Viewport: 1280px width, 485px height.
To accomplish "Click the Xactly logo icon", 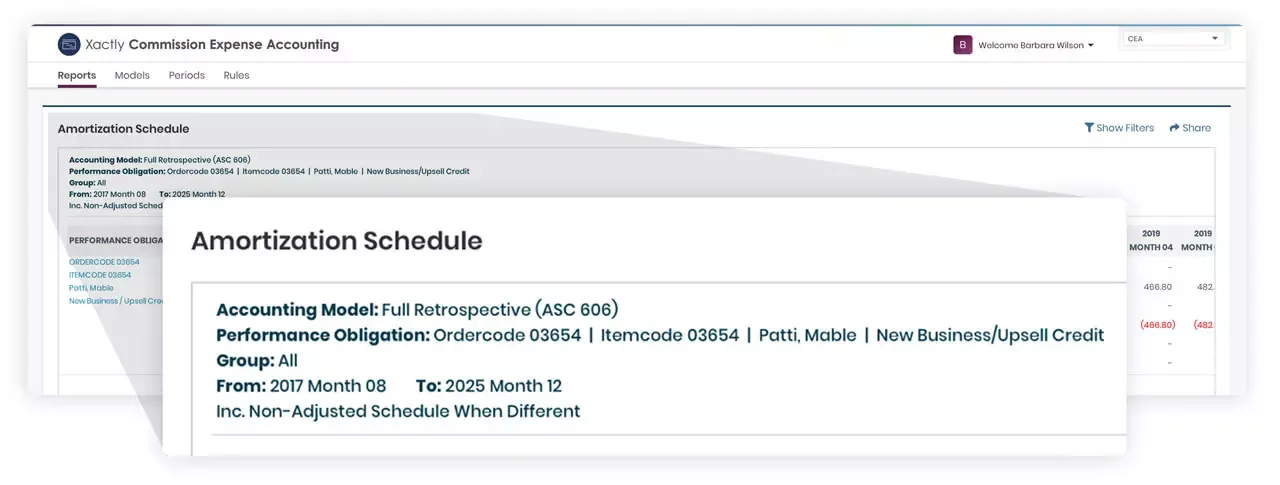I will point(69,44).
